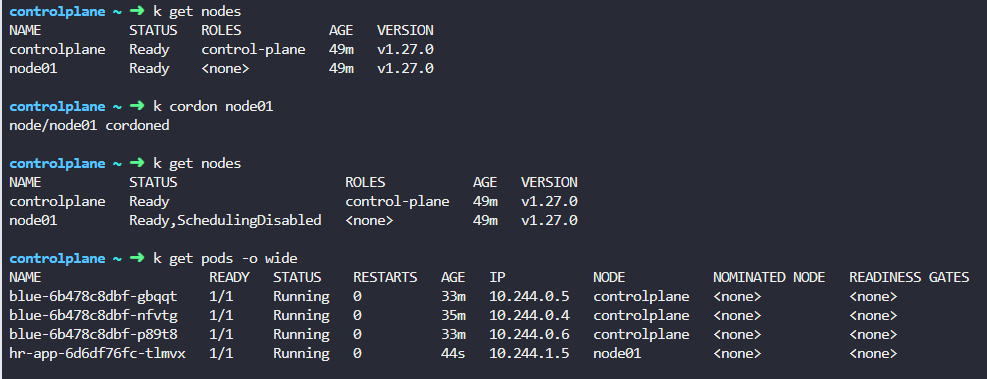Select IP address 10.244.1.5

[x=529, y=354]
